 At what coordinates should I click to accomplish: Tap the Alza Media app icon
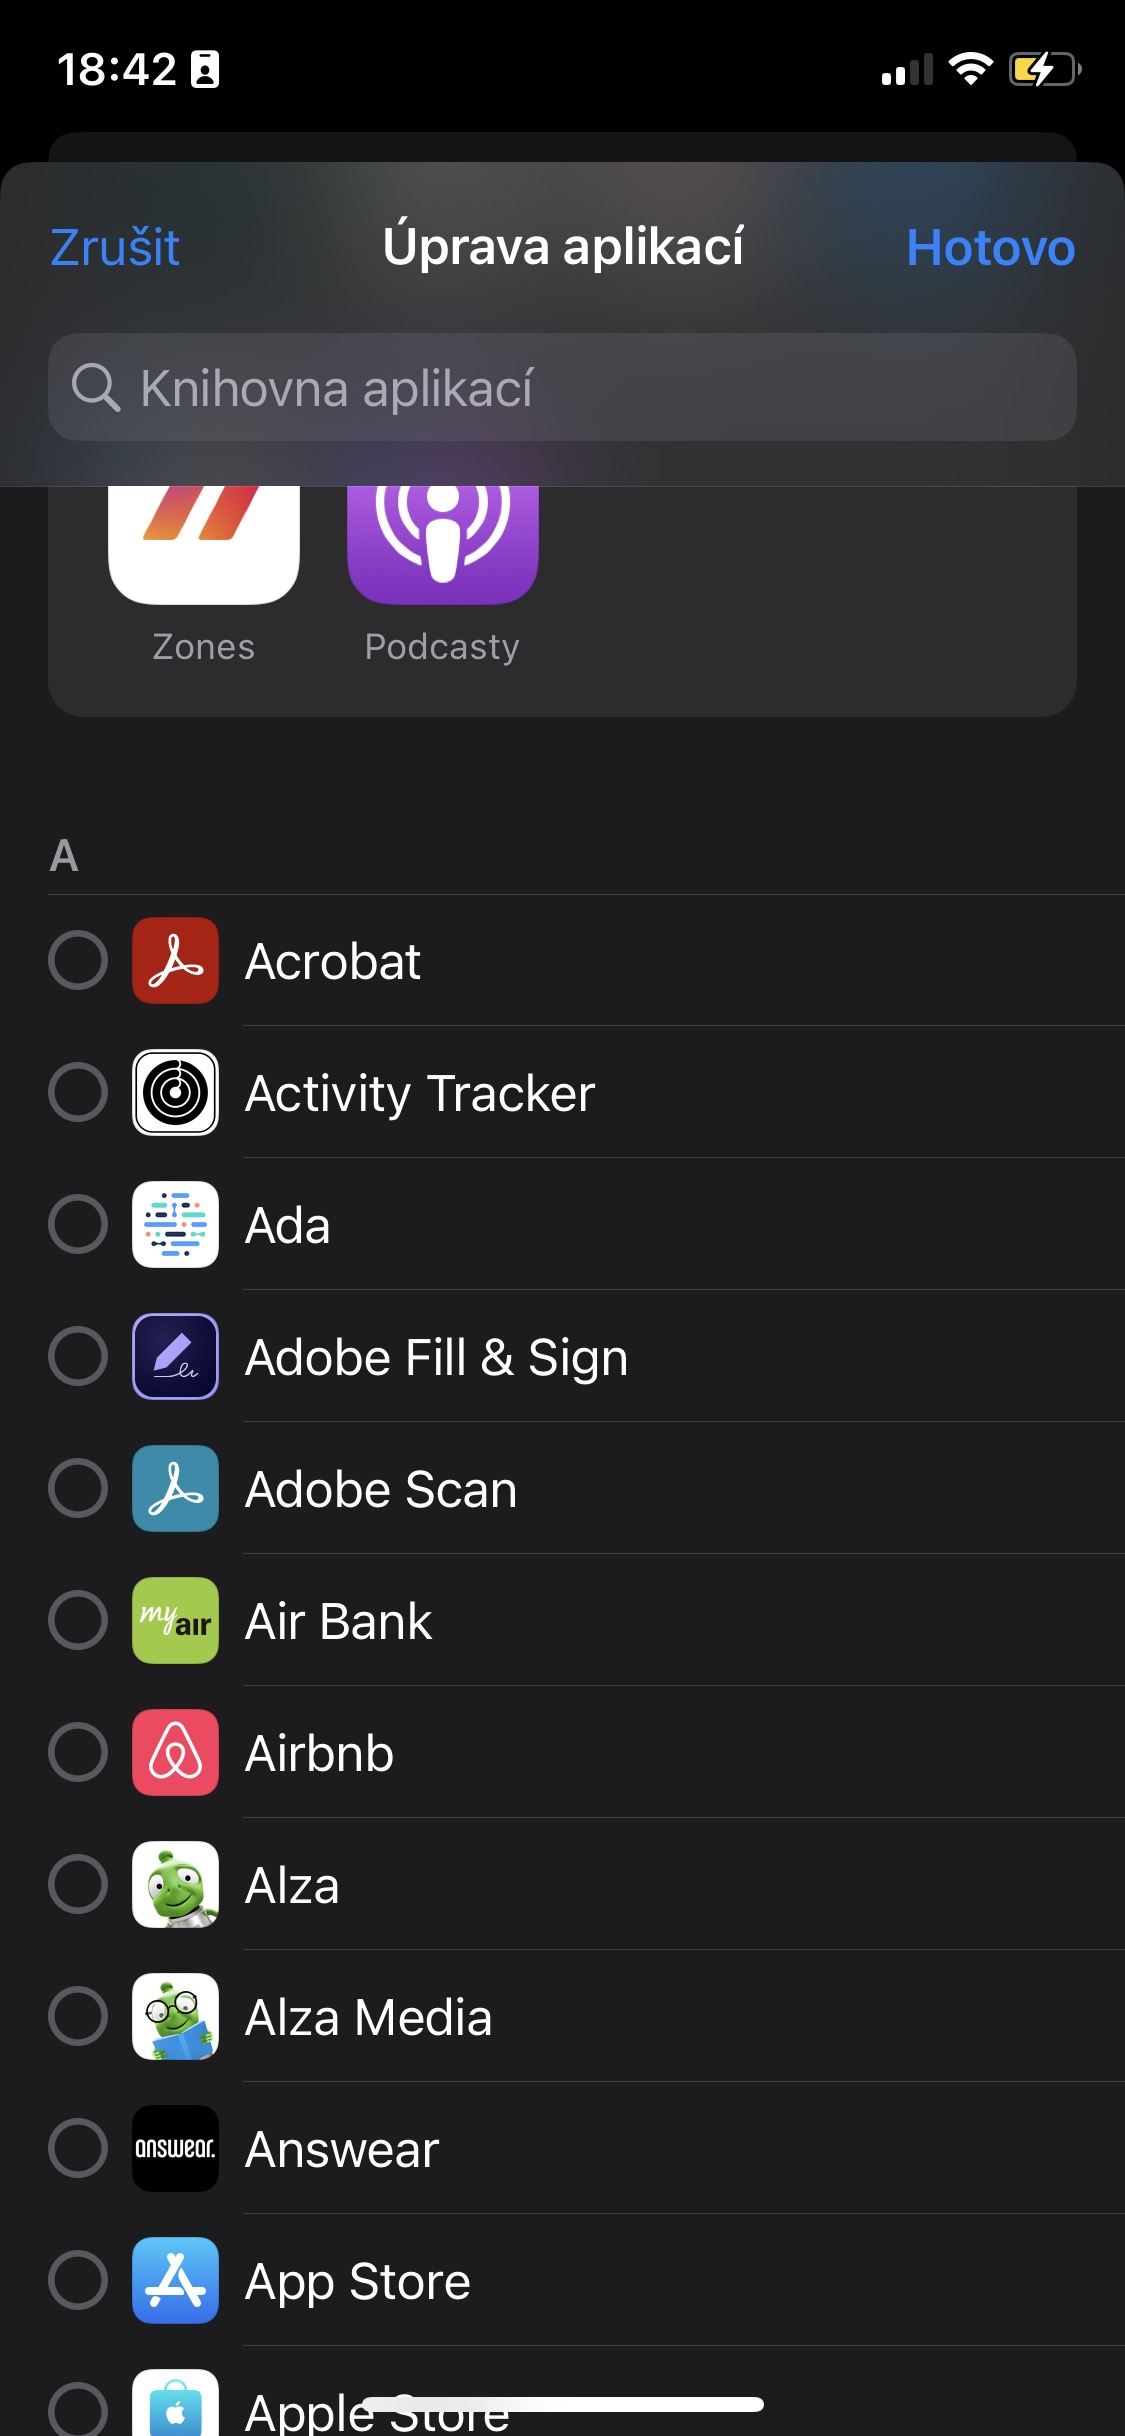[175, 2017]
